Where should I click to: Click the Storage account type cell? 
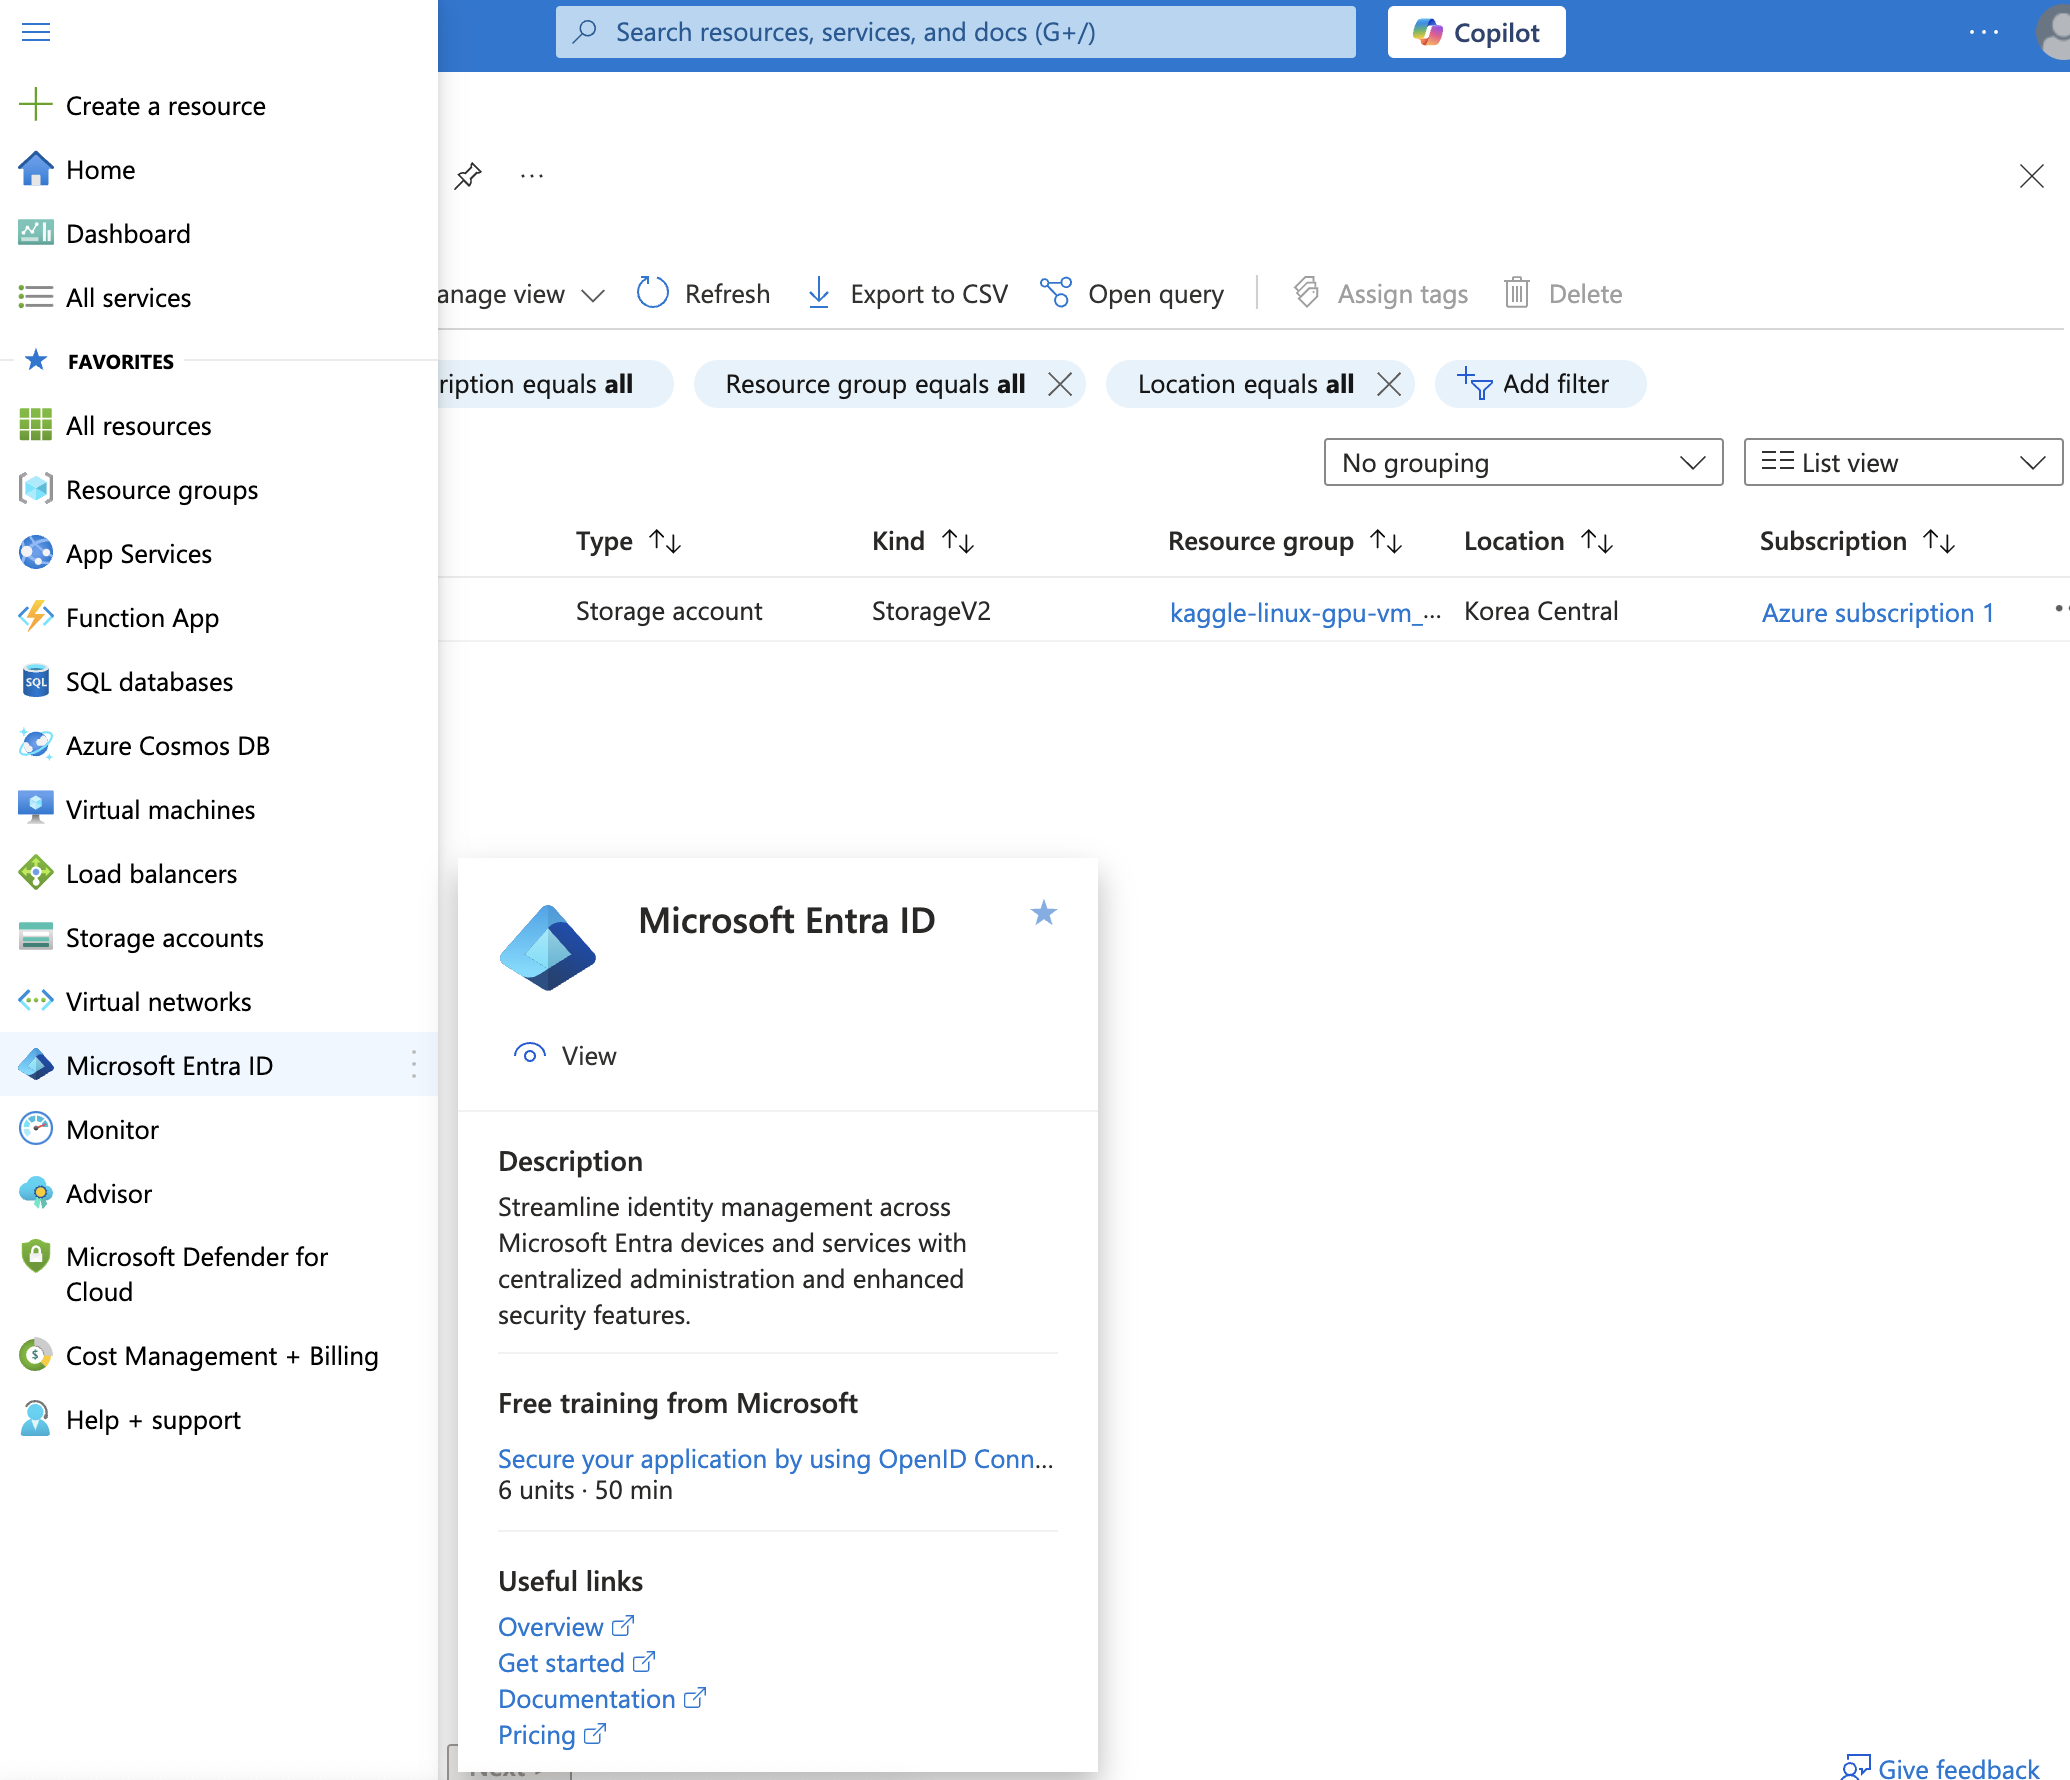pyautogui.click(x=669, y=610)
